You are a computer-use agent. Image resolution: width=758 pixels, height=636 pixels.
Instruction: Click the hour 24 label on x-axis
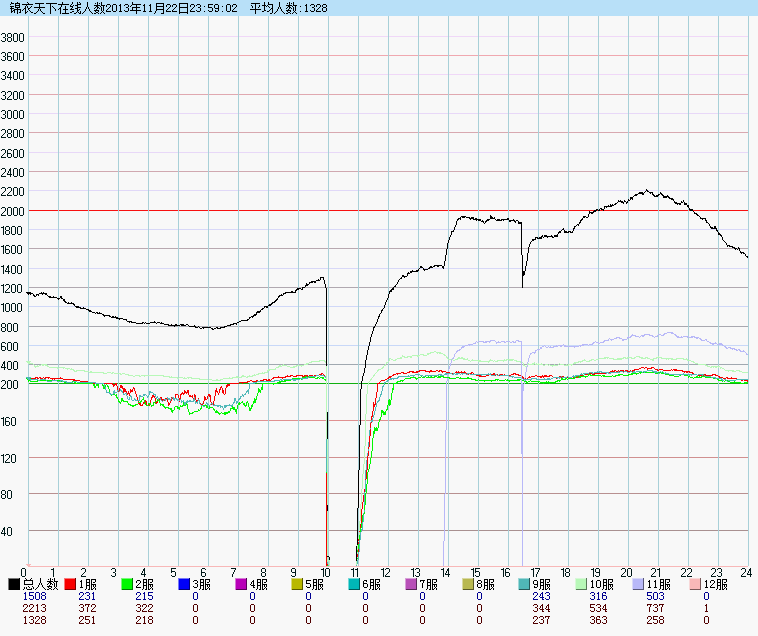pos(743,573)
